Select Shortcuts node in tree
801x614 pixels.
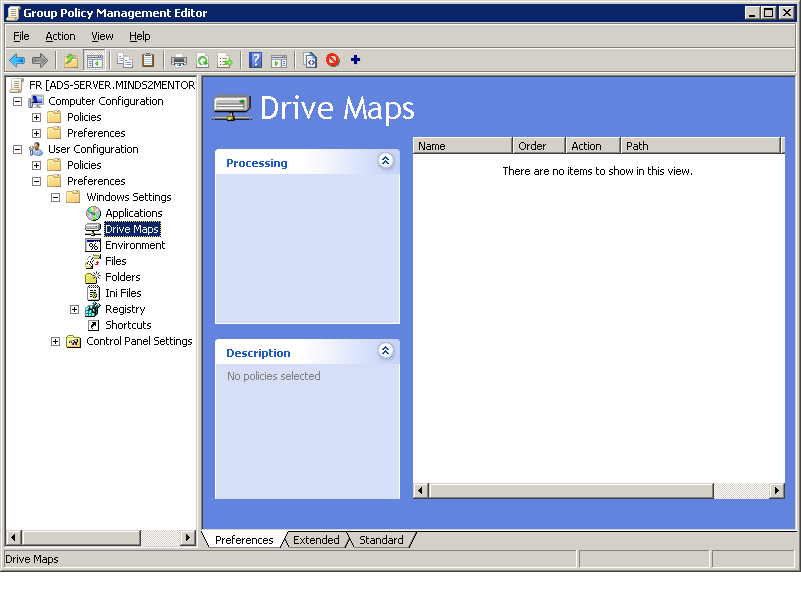128,325
